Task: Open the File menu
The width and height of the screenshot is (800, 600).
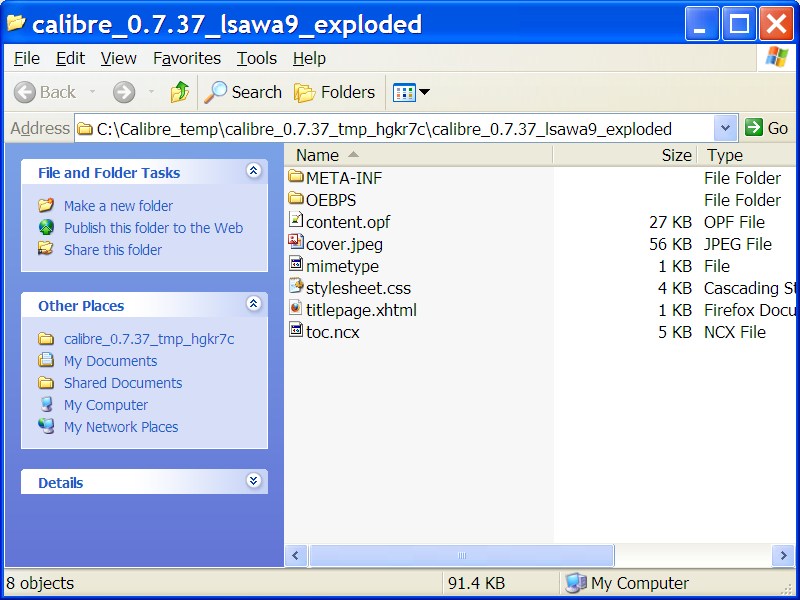Action: [x=27, y=58]
